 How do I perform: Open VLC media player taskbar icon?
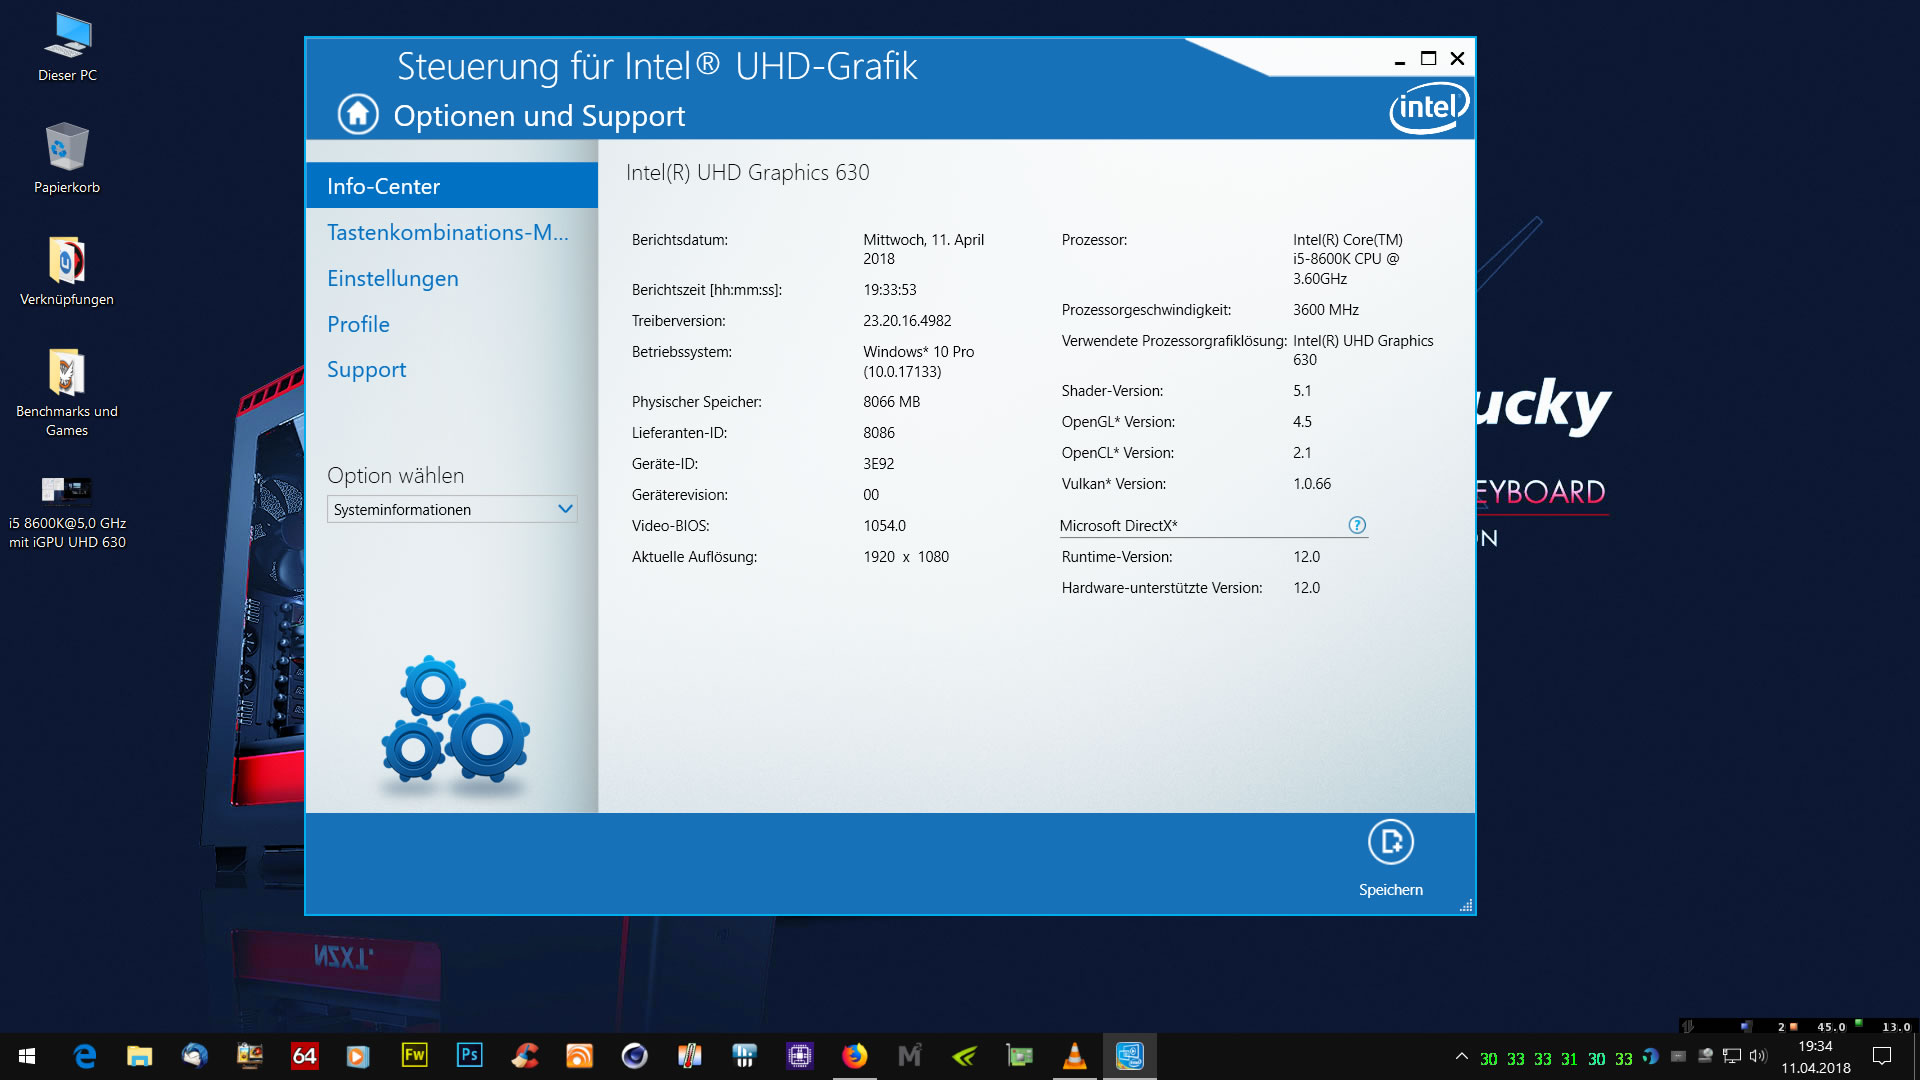[x=1074, y=1056]
